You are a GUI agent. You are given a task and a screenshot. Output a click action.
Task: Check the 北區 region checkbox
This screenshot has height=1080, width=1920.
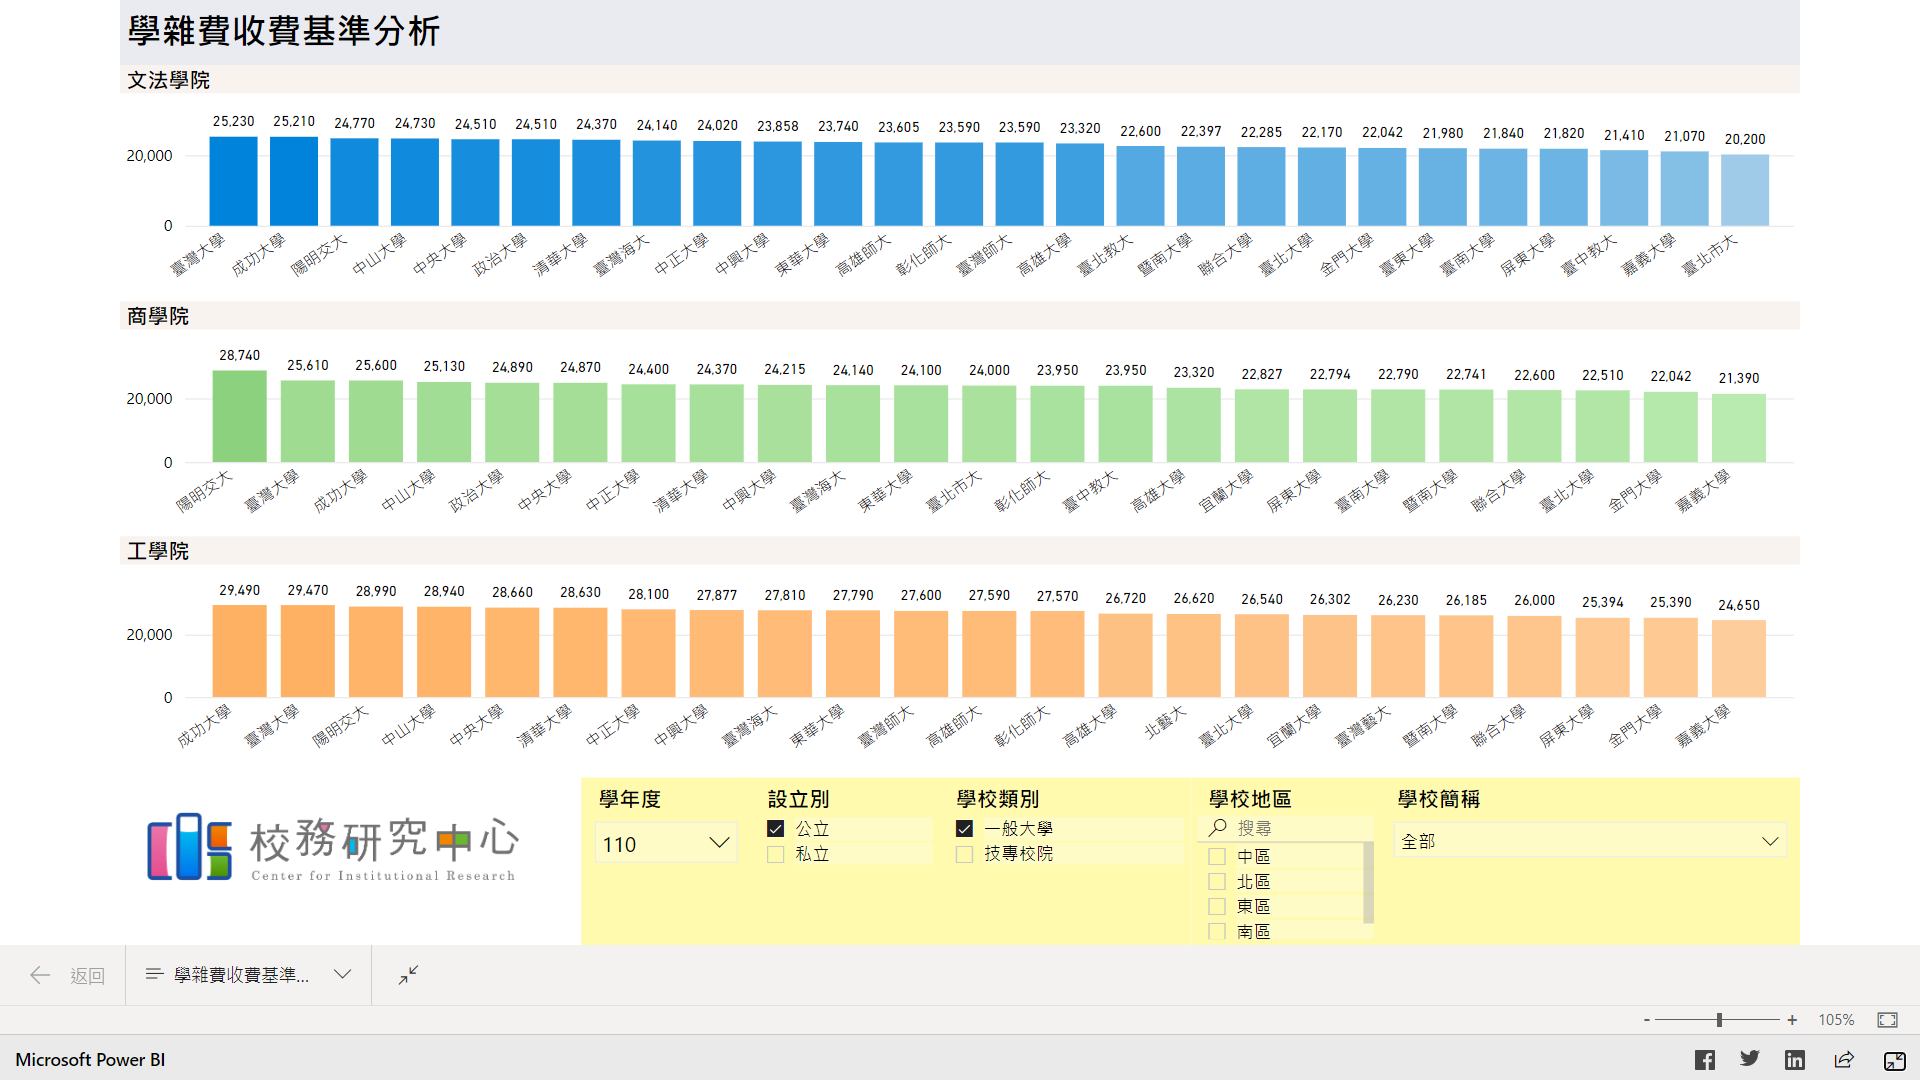(1217, 881)
